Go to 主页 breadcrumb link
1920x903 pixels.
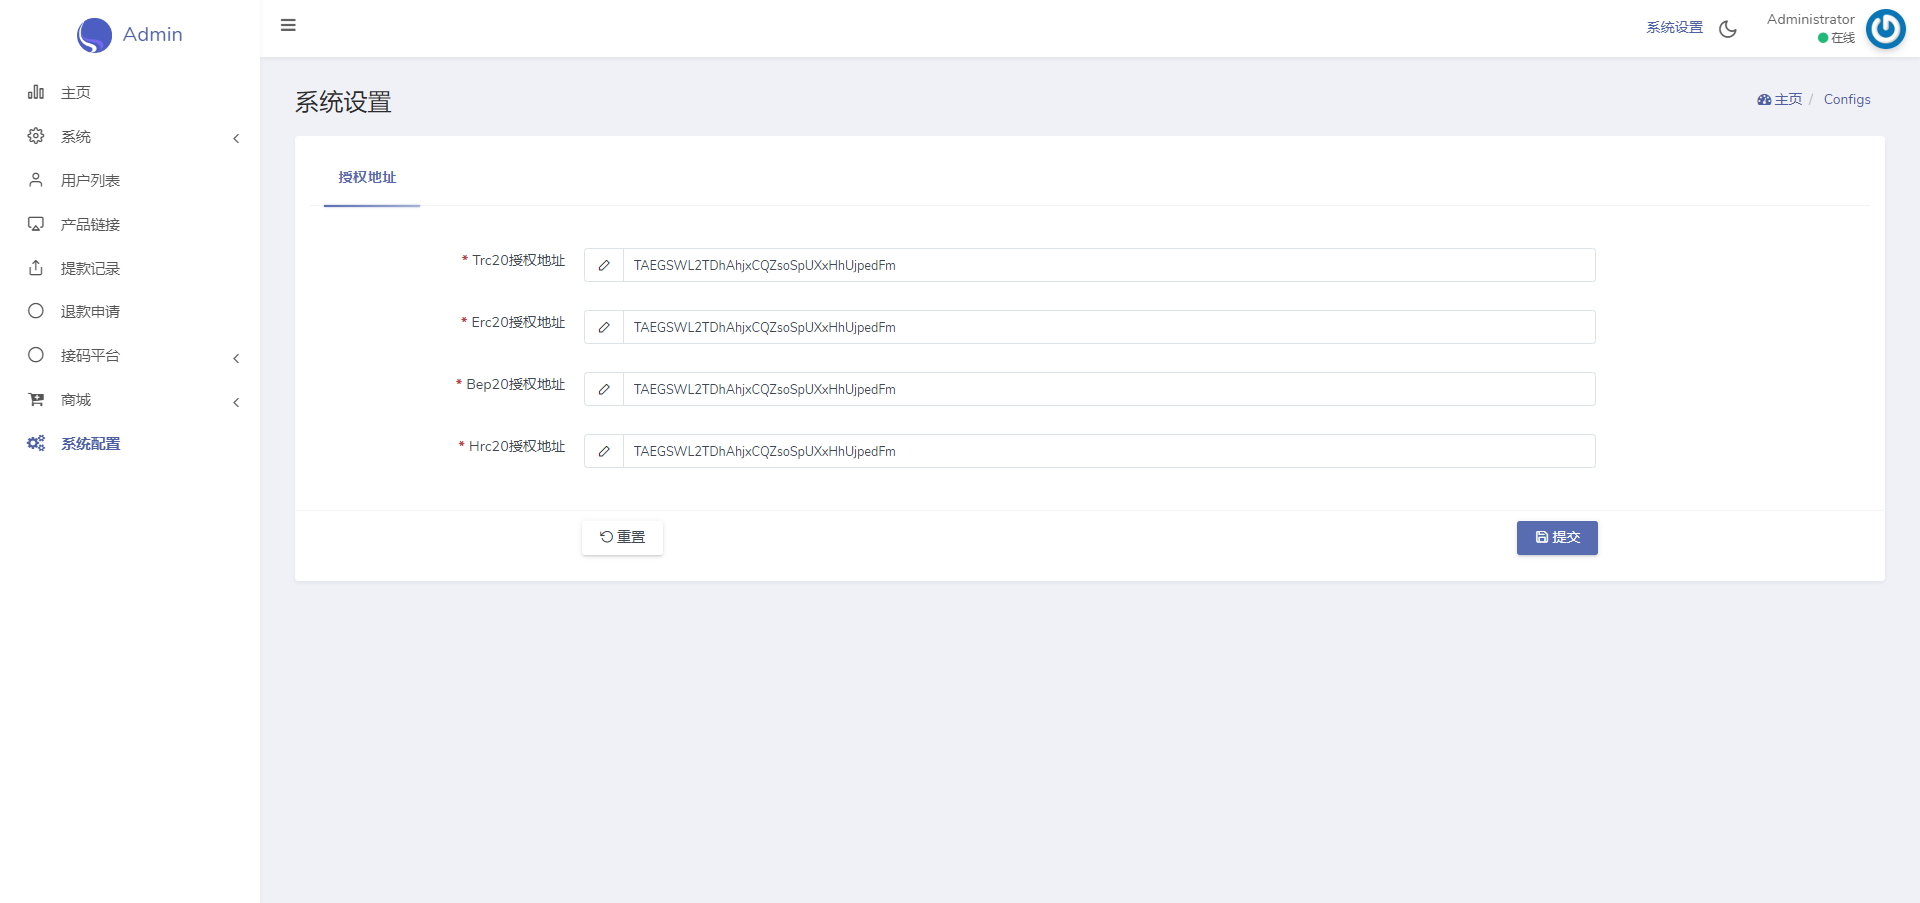click(1780, 99)
